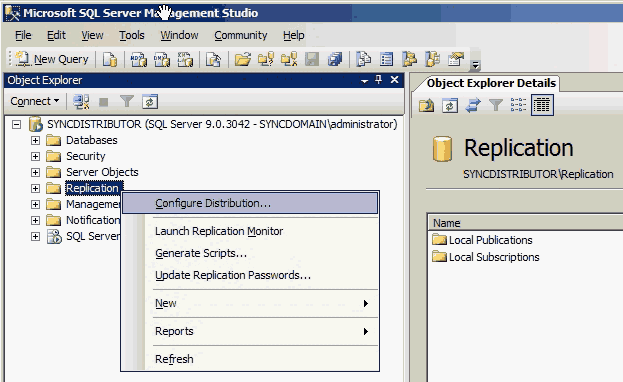Click the filter funnel icon in Details pane
This screenshot has width=623, height=382.
pos(495,106)
